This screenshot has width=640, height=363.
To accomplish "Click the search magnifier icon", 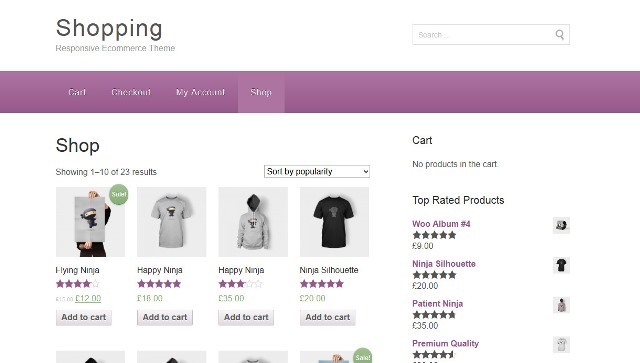I will 560,35.
